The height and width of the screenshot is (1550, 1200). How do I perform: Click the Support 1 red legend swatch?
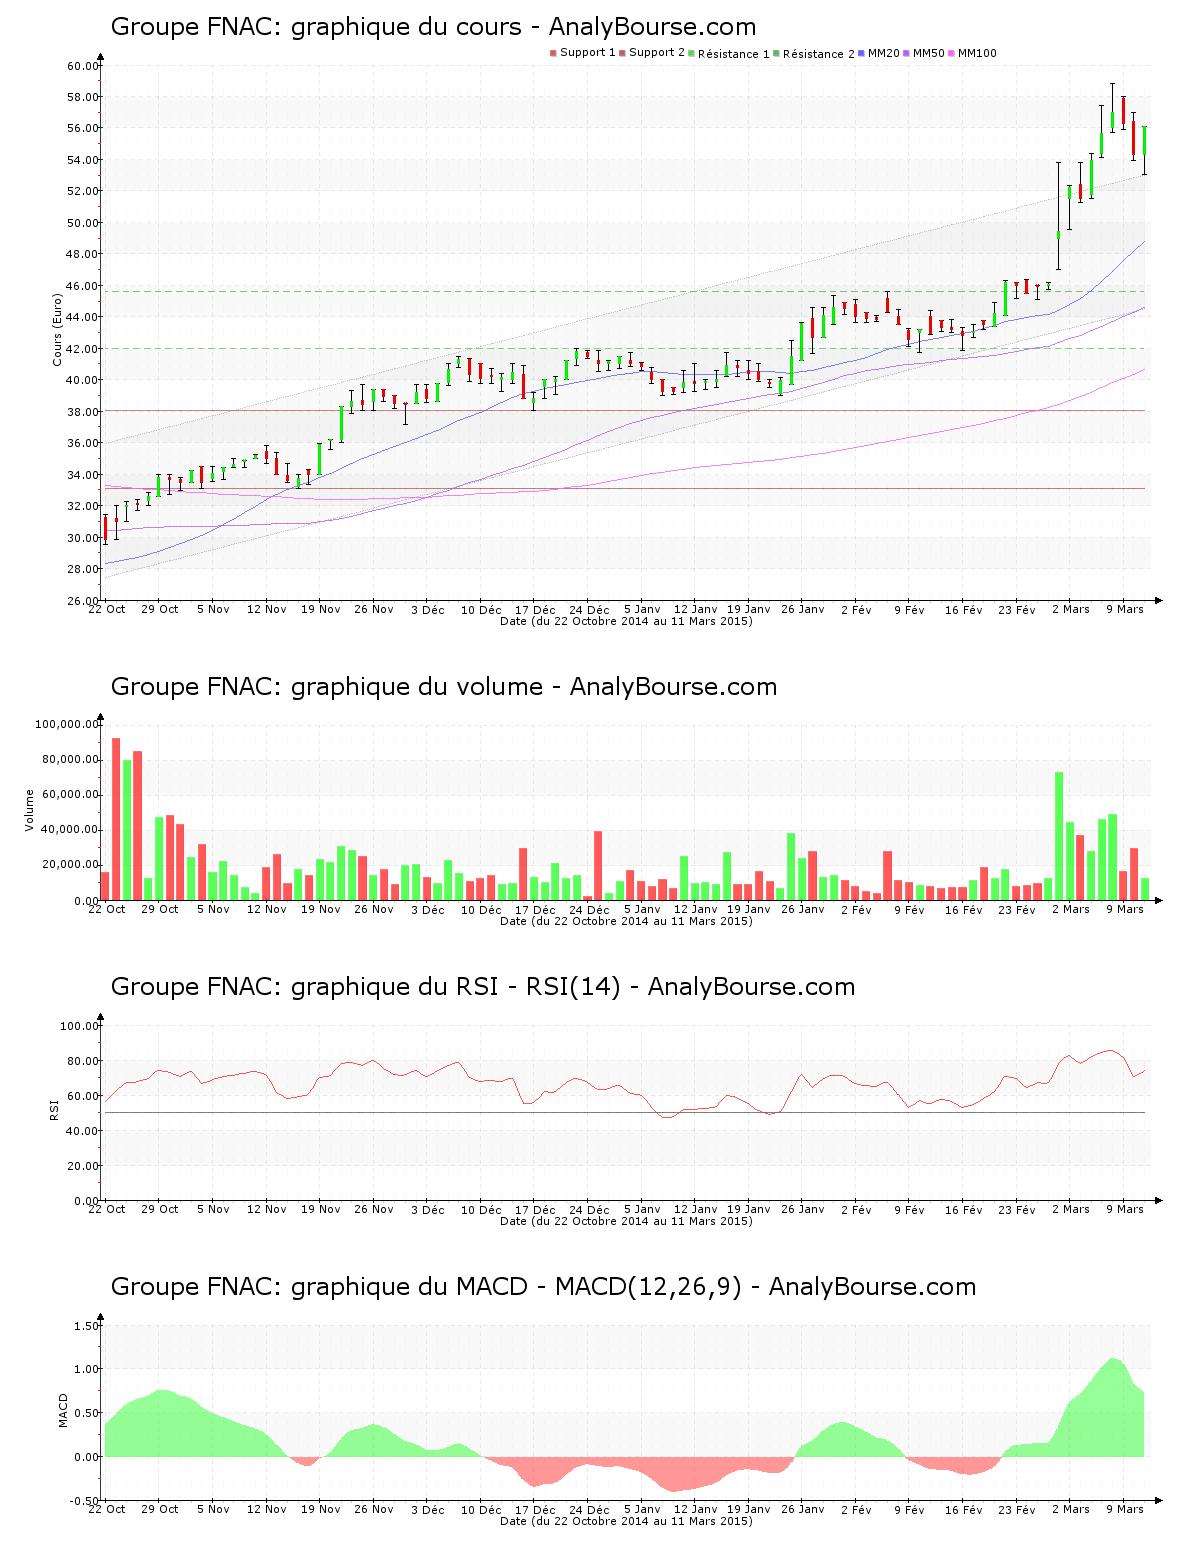[x=553, y=53]
